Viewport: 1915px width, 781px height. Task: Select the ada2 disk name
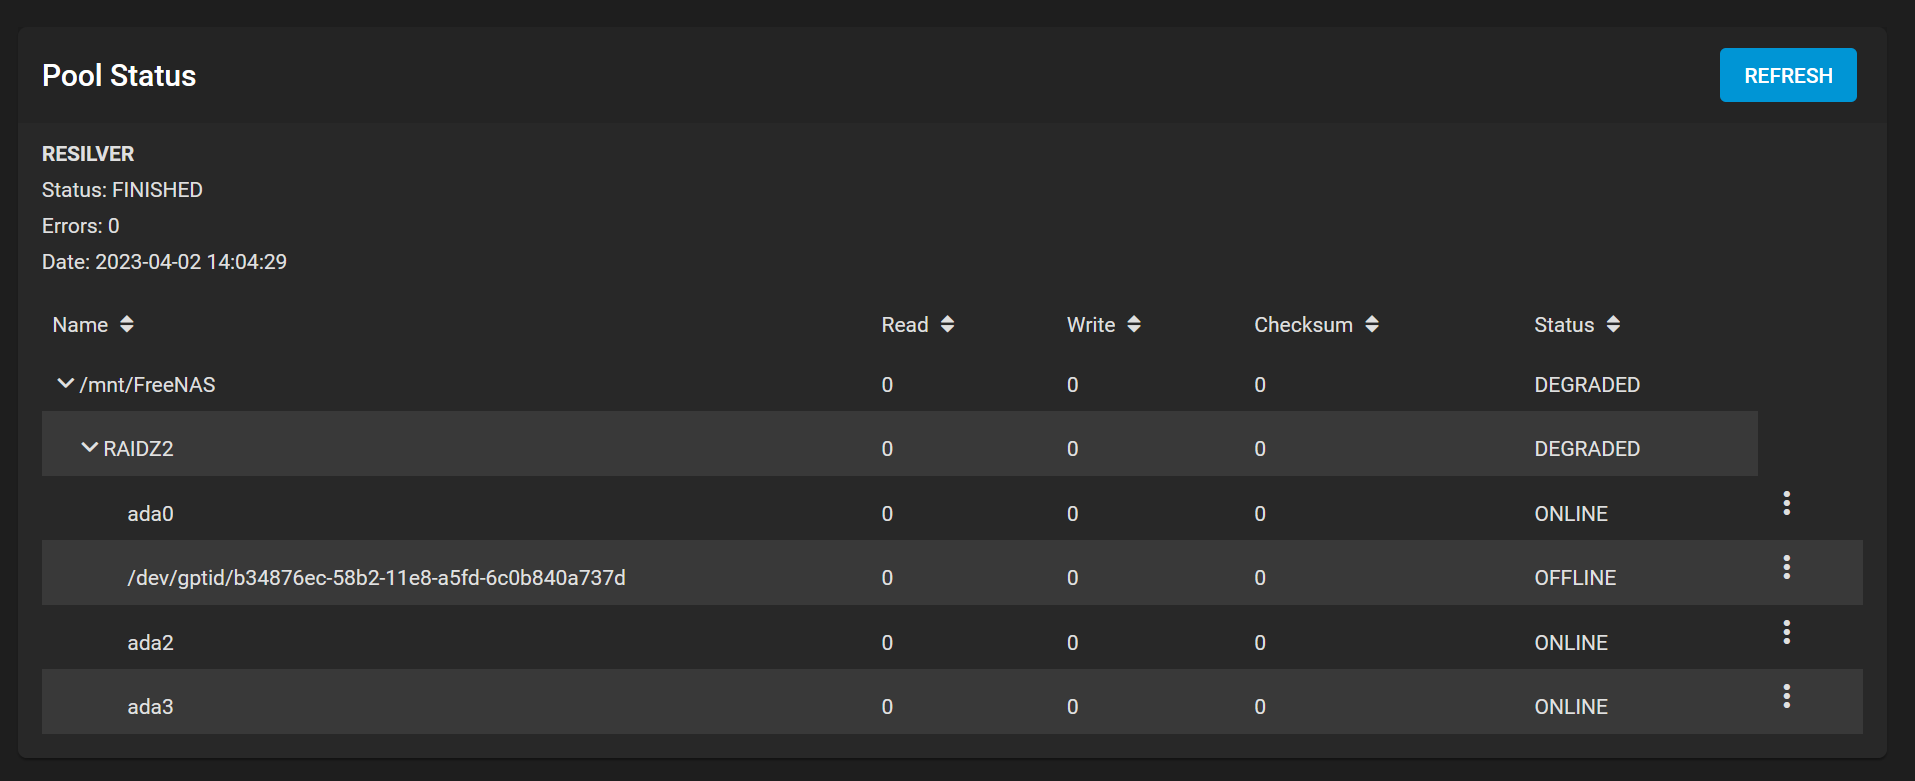coord(150,643)
